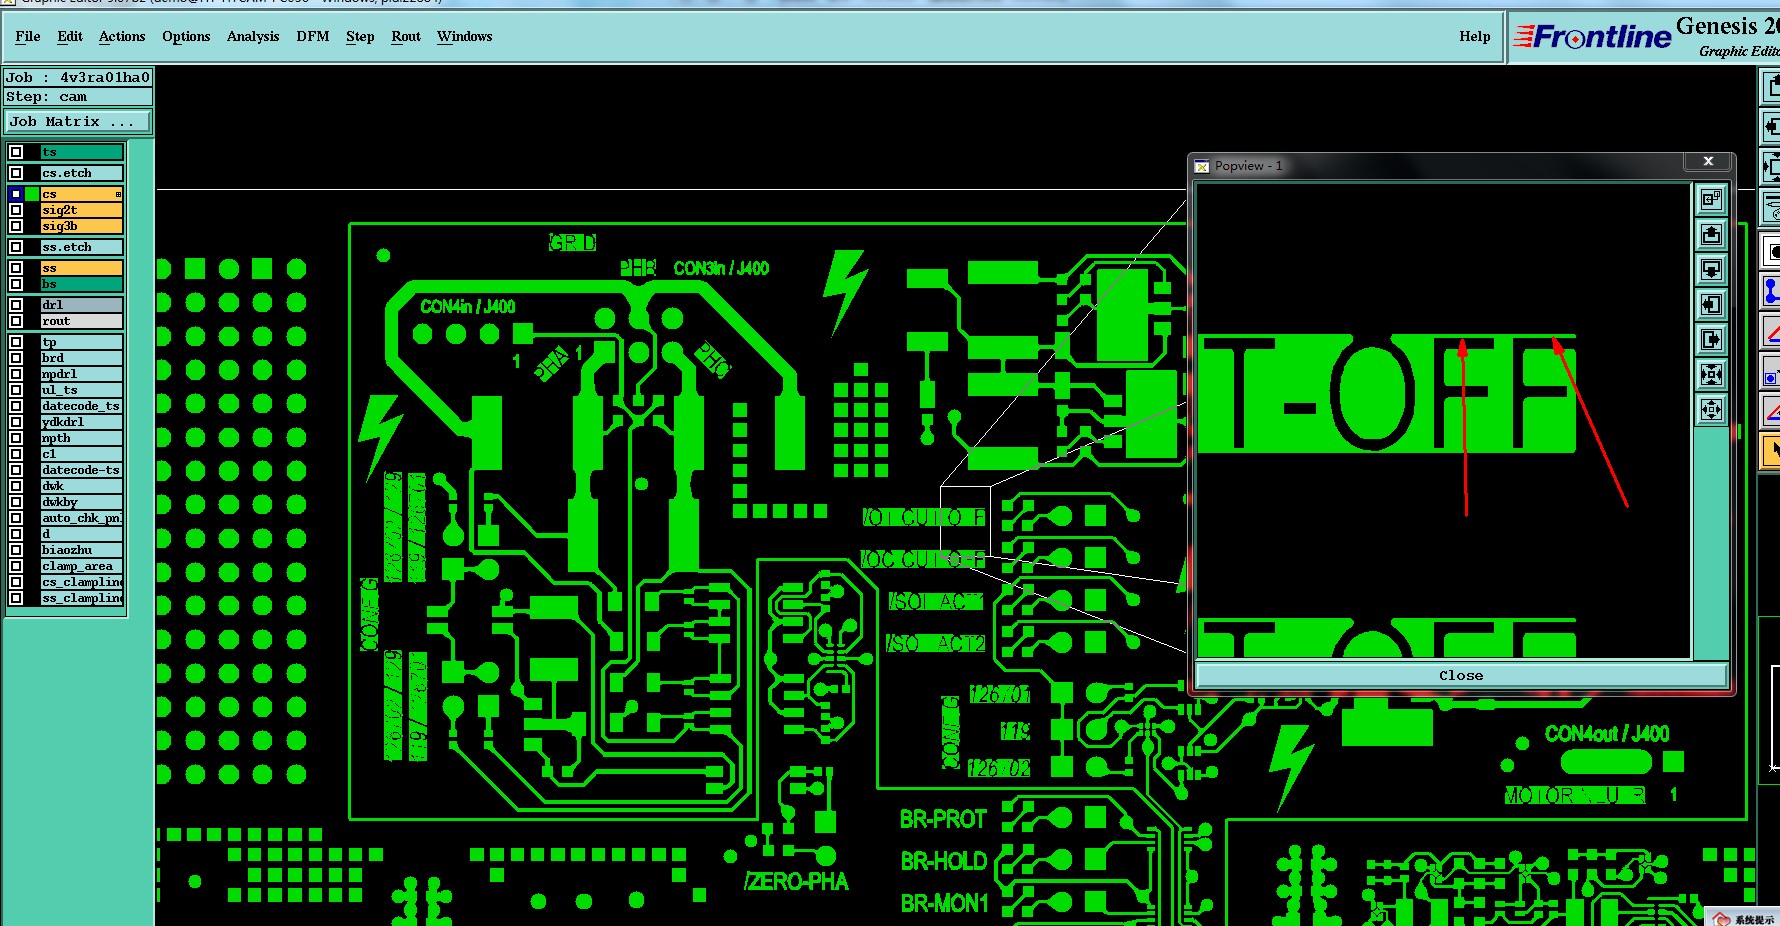
Task: Click the Step: cam label
Action: tap(78, 97)
